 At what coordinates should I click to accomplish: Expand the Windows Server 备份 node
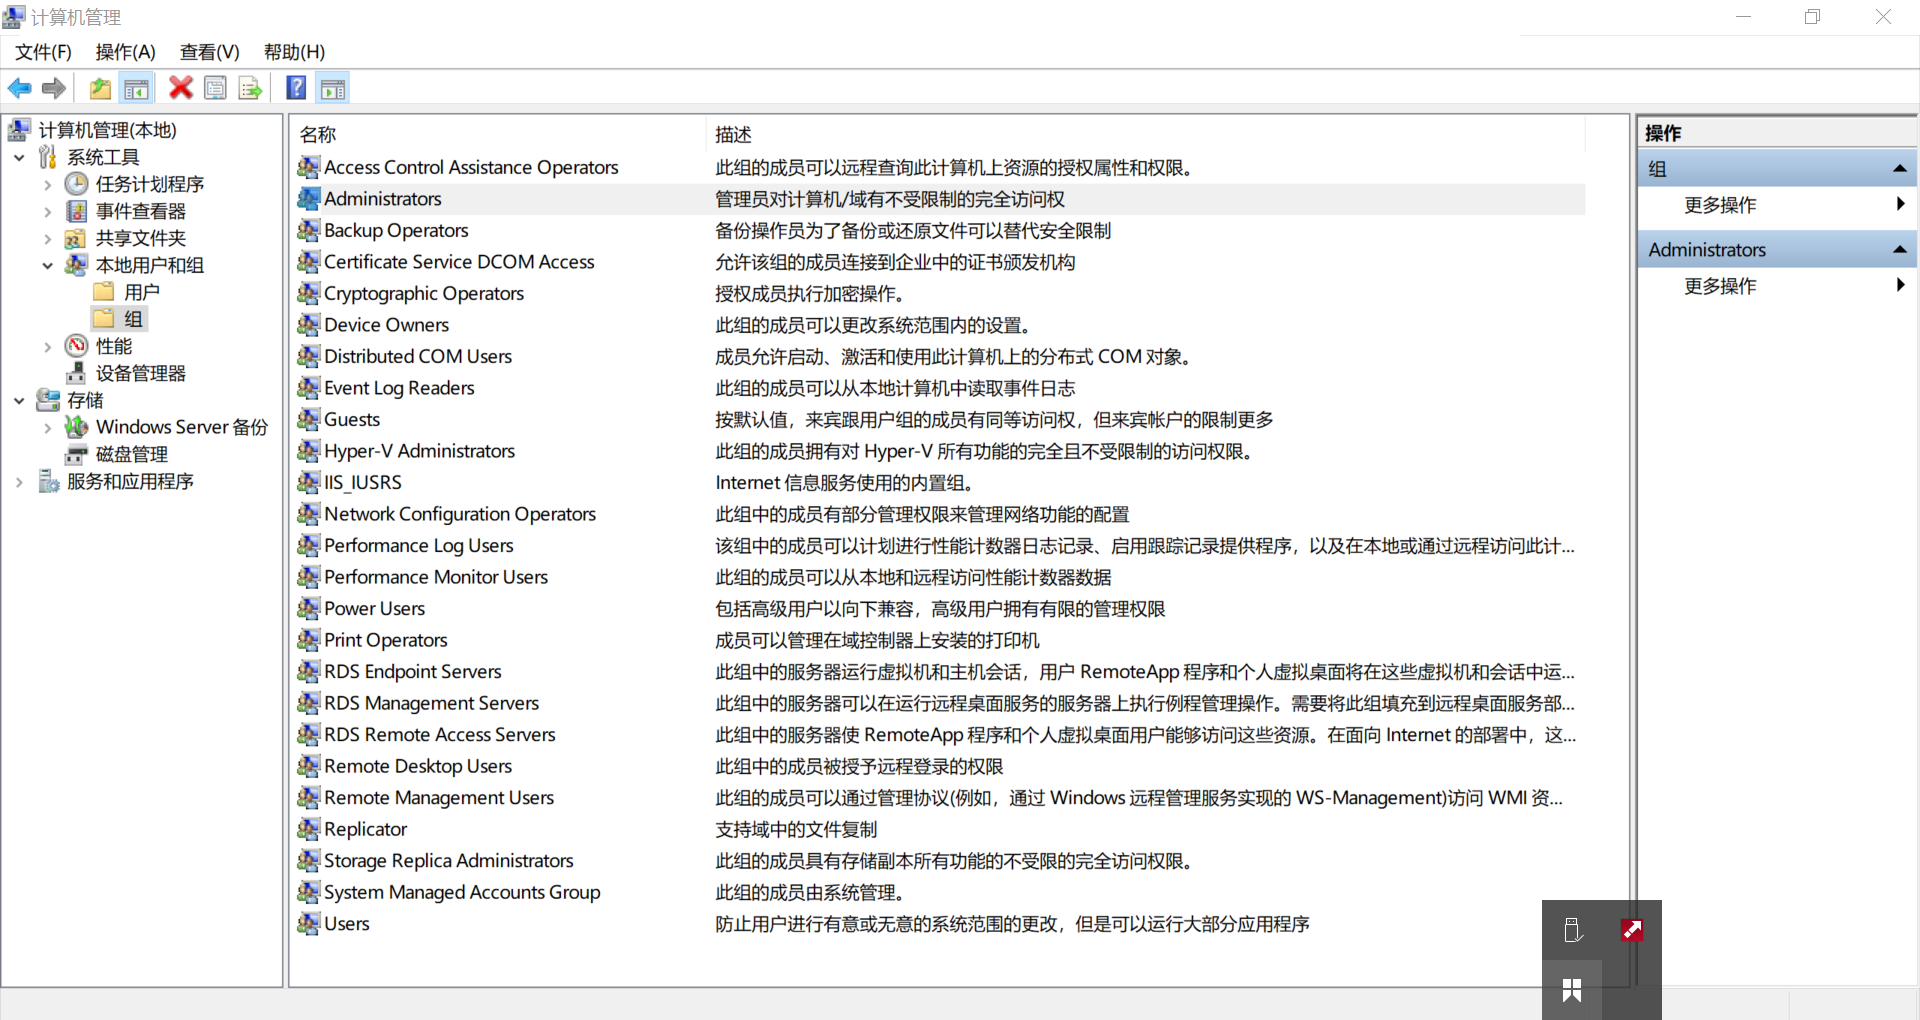pyautogui.click(x=47, y=427)
